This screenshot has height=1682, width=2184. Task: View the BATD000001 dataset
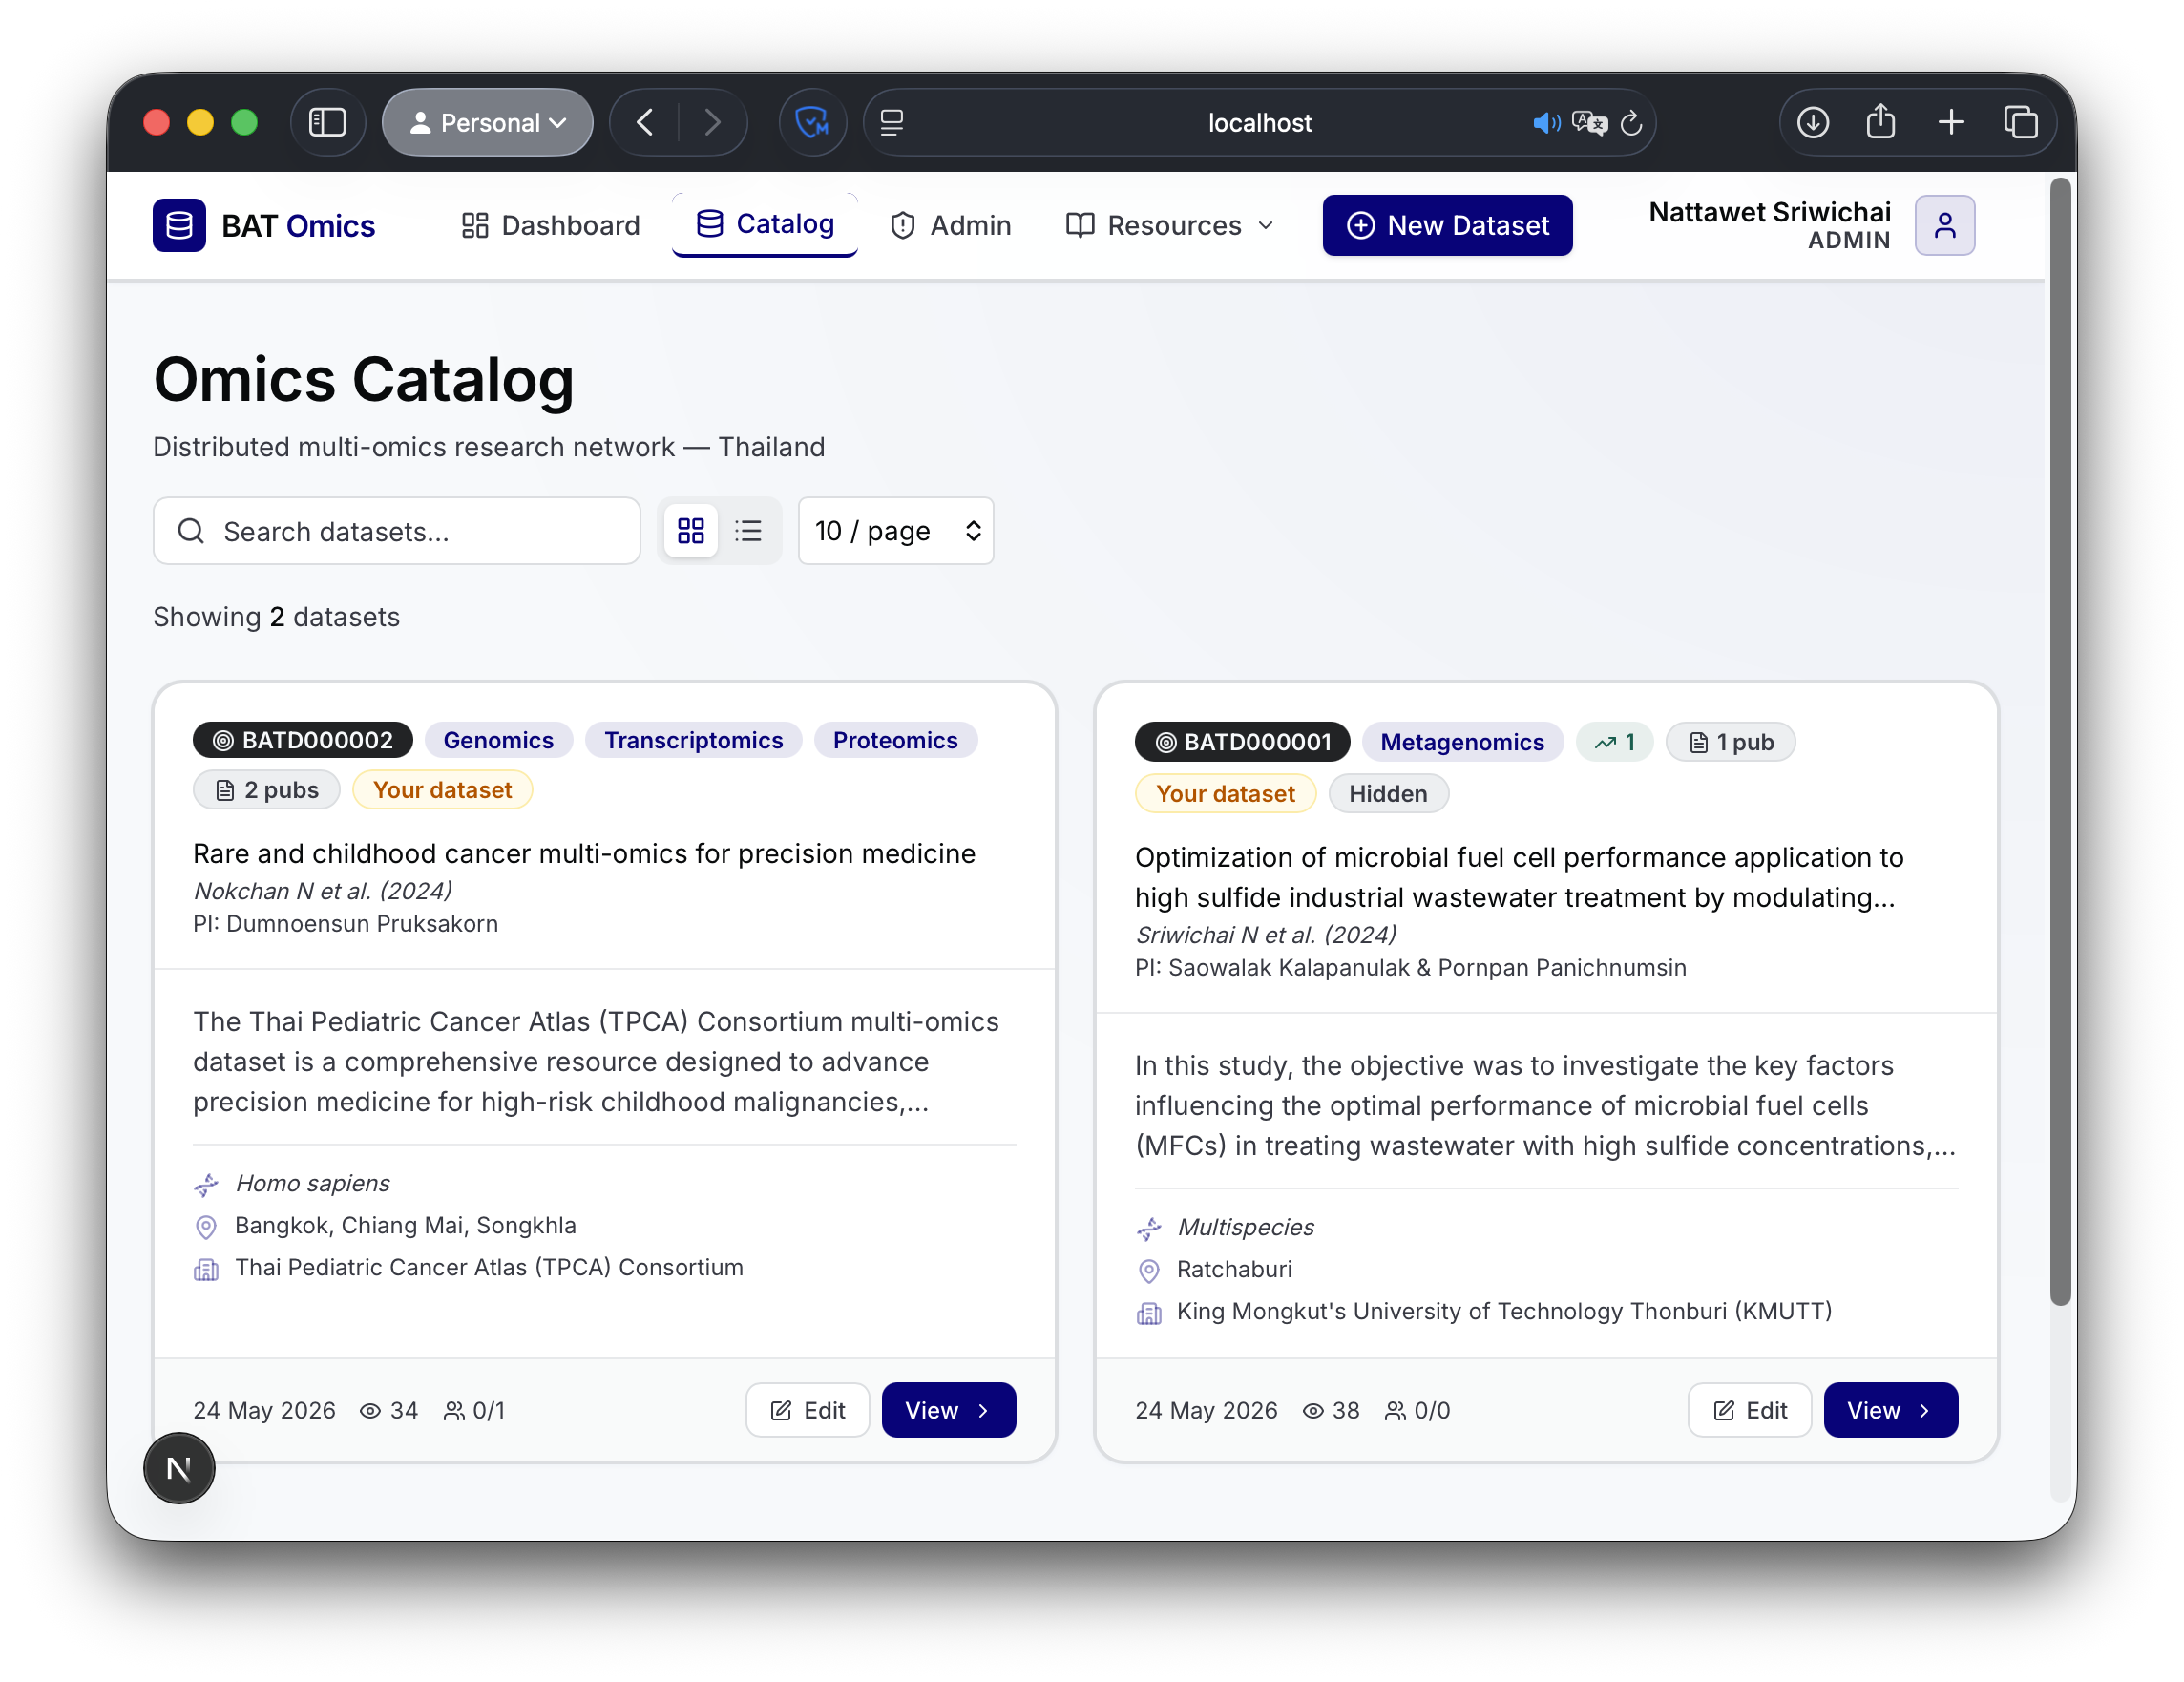[1891, 1410]
